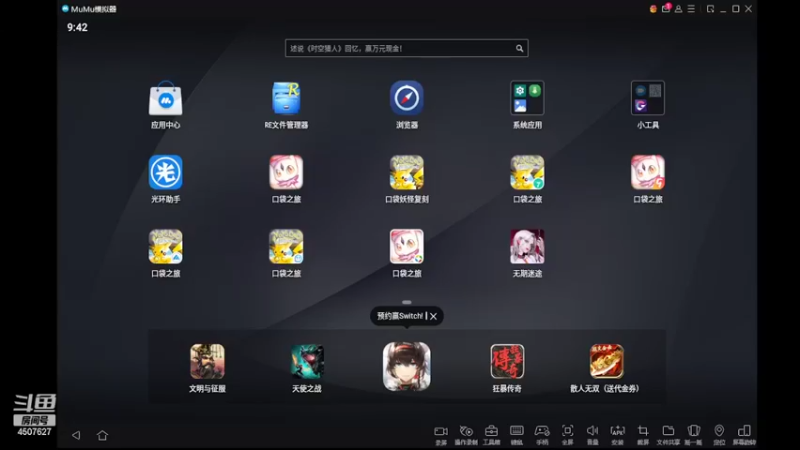
Task: Click the 9:42 clock text
Action: (77, 28)
